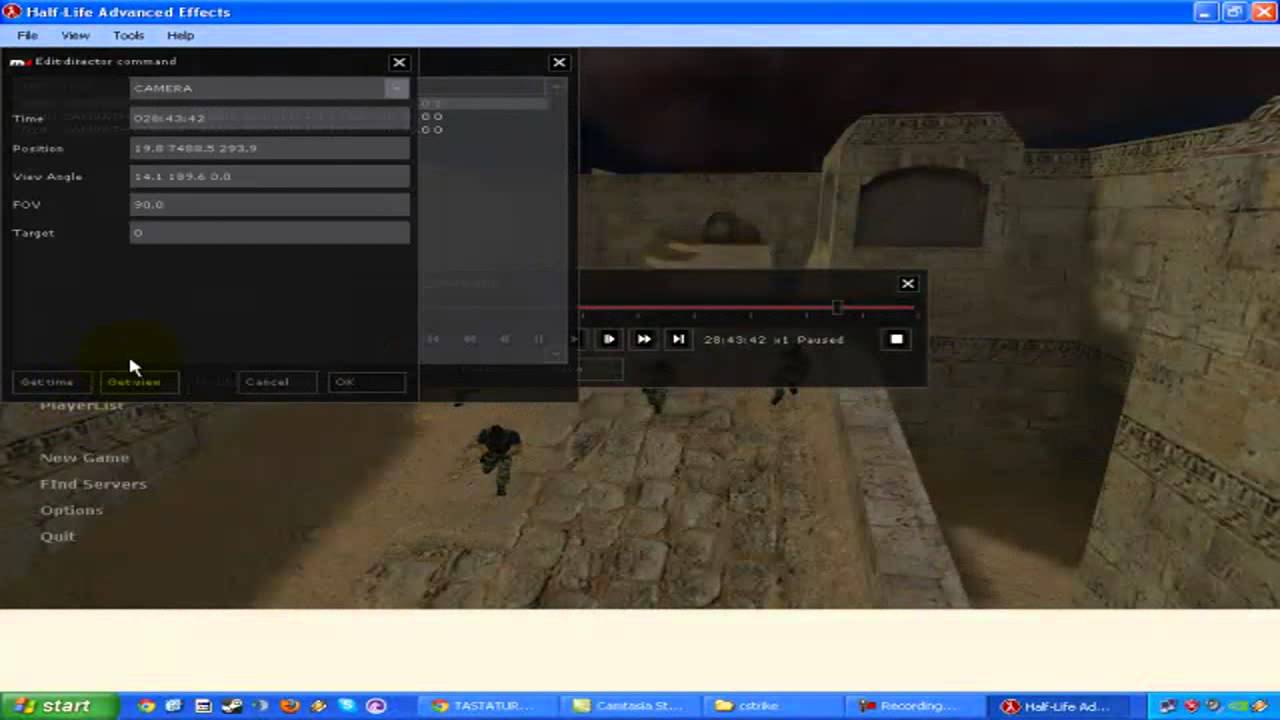The height and width of the screenshot is (720, 1280).
Task: Launch Steam from the quick launch bar
Action: [231, 706]
